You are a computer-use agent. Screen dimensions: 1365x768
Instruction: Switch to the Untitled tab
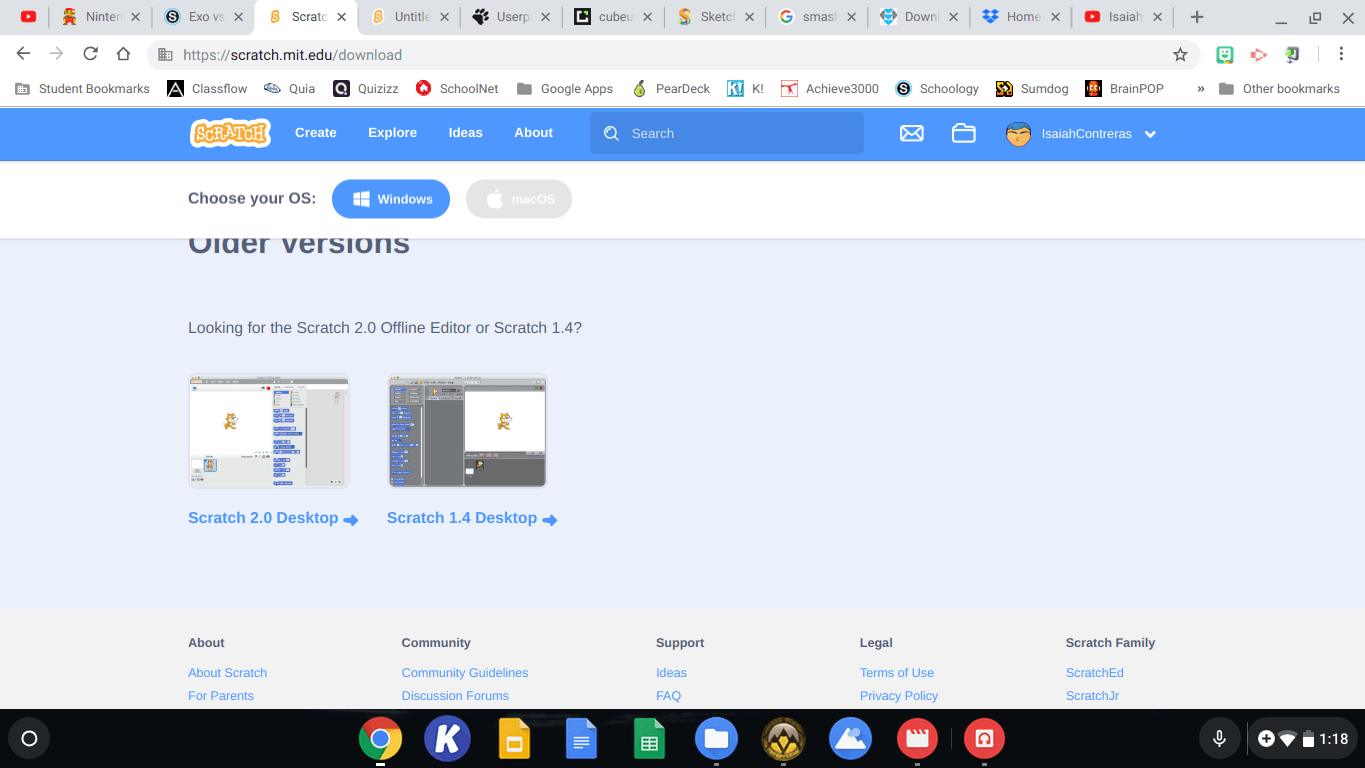[x=409, y=17]
